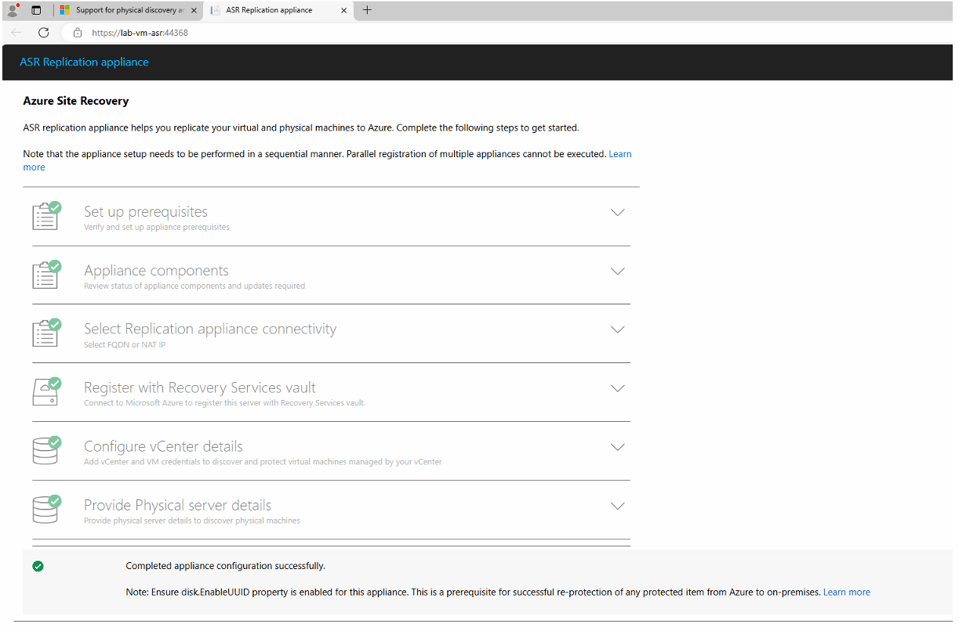This screenshot has width=959, height=631.
Task: Click Microsoft favicon on the Support tab
Action: [x=65, y=10]
